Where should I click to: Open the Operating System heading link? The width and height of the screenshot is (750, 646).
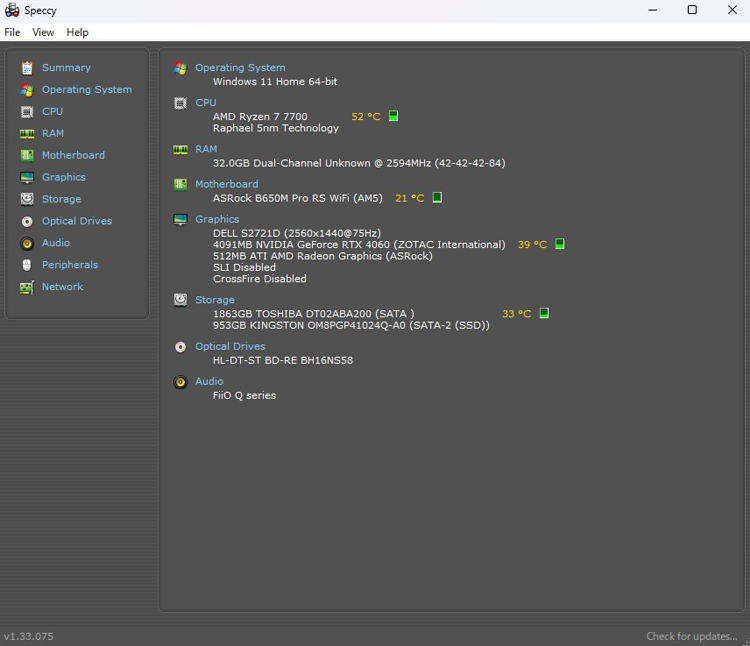tap(240, 68)
